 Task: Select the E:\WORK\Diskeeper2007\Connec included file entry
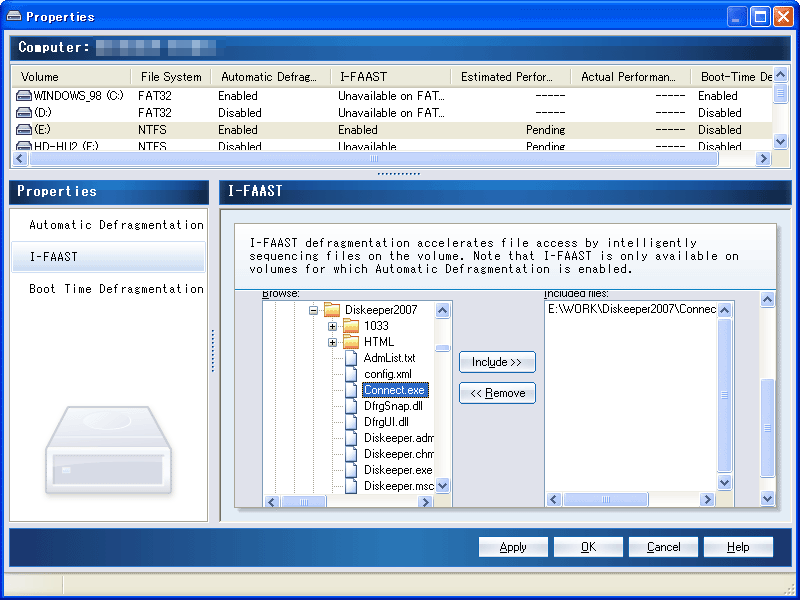[632, 309]
